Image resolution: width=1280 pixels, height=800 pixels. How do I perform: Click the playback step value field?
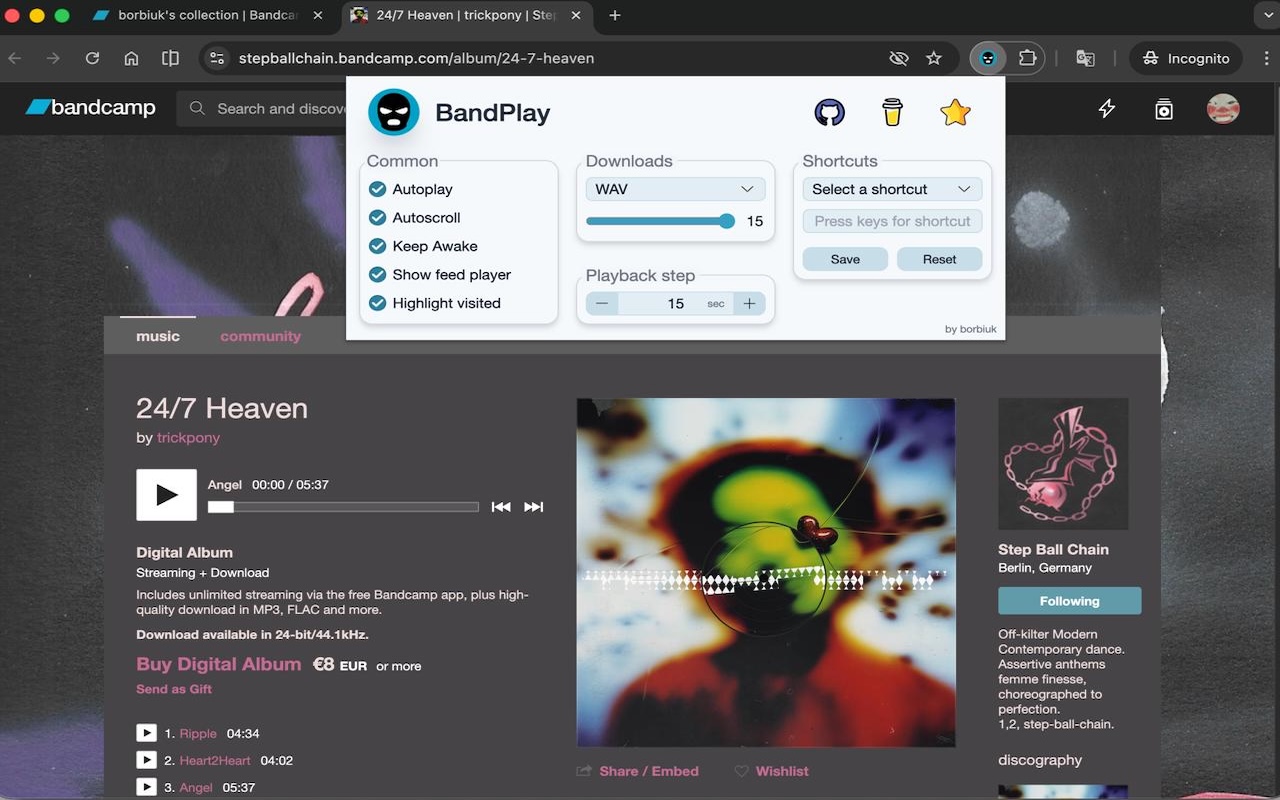pos(676,303)
